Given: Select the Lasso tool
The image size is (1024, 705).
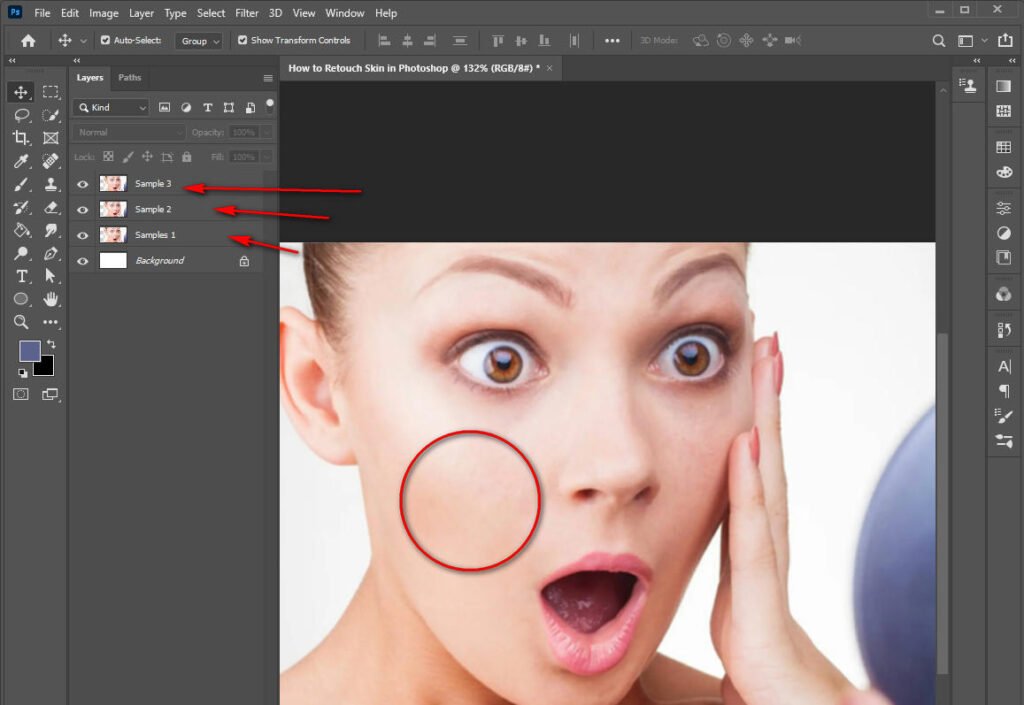Looking at the screenshot, I should [x=22, y=115].
